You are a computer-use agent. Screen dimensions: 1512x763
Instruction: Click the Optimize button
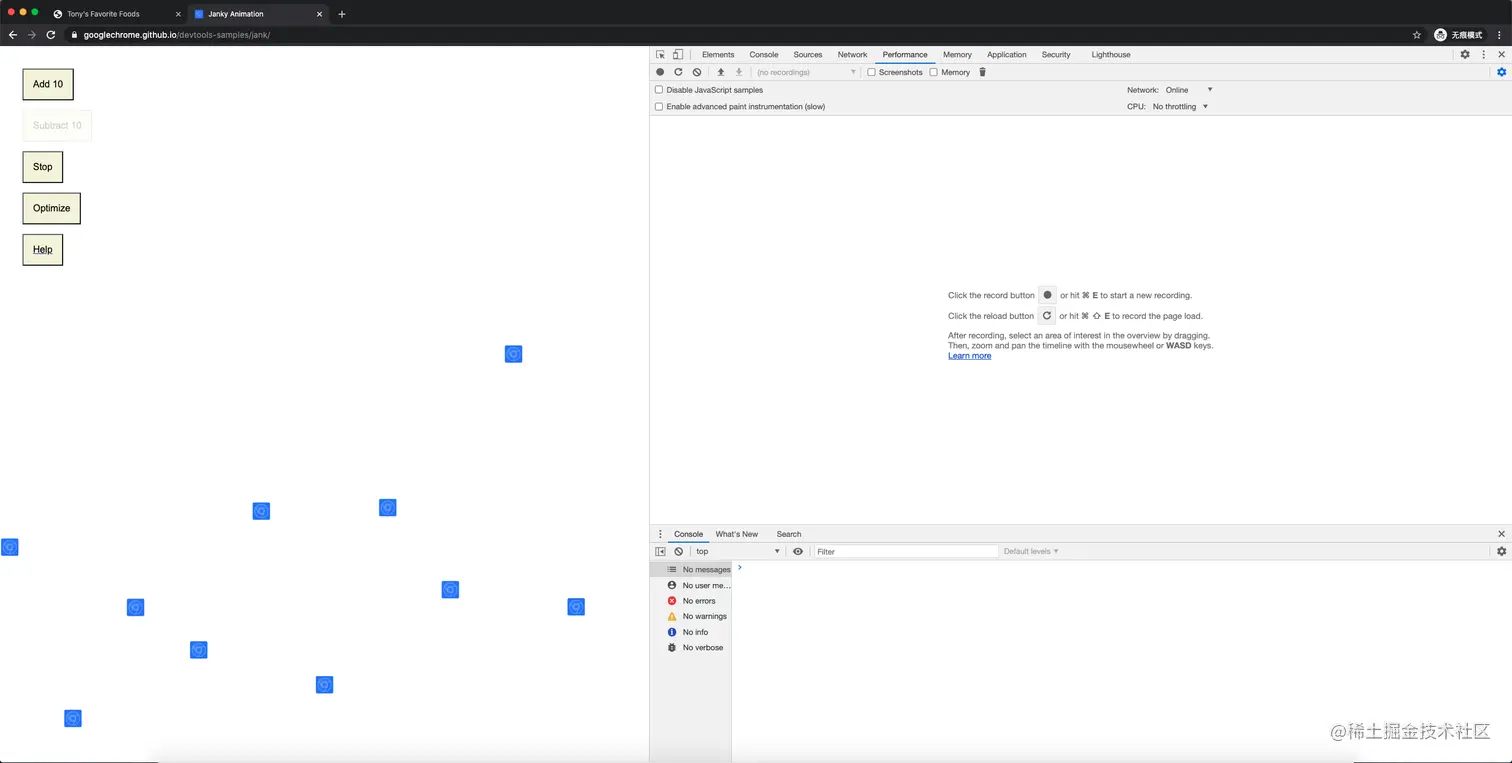coord(52,208)
